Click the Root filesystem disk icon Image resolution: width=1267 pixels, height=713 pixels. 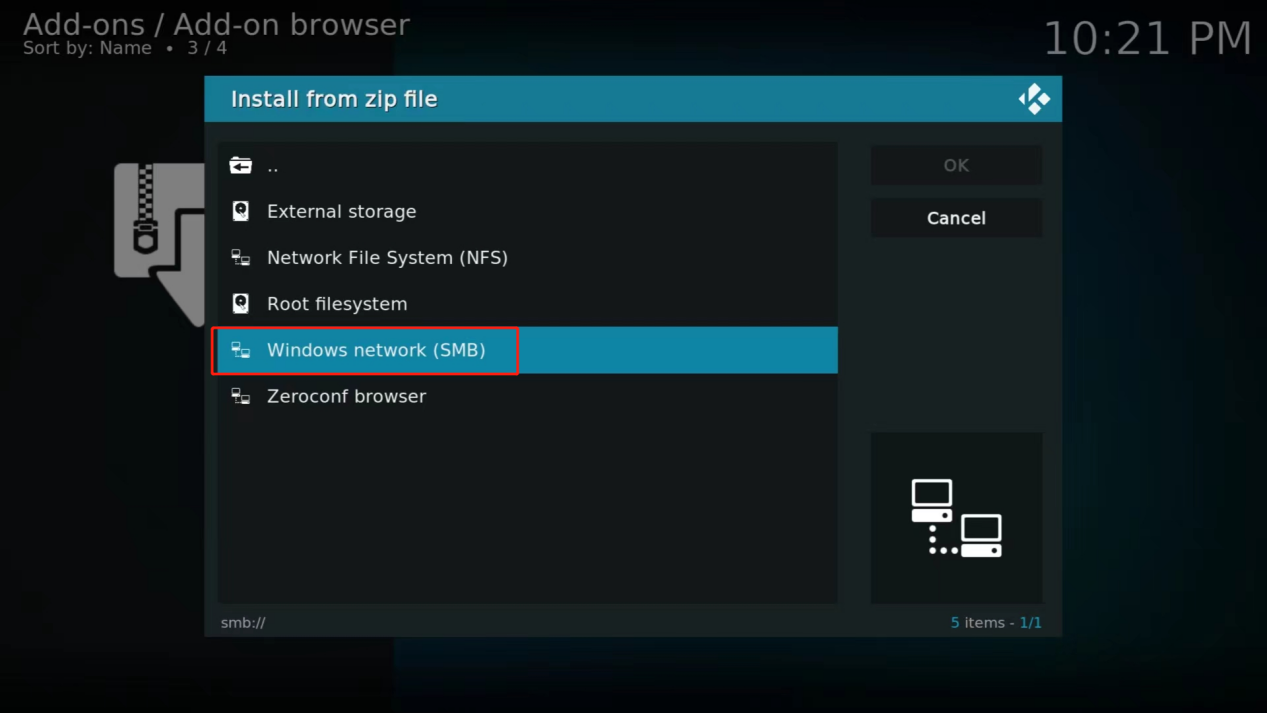click(241, 304)
